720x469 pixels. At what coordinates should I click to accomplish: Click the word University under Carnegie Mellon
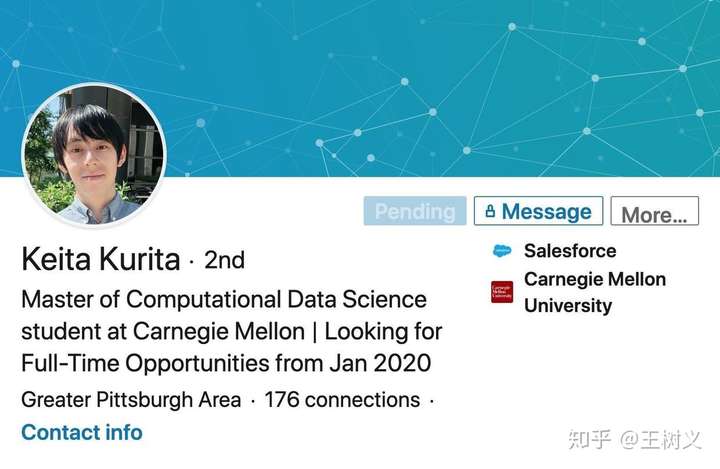point(568,305)
